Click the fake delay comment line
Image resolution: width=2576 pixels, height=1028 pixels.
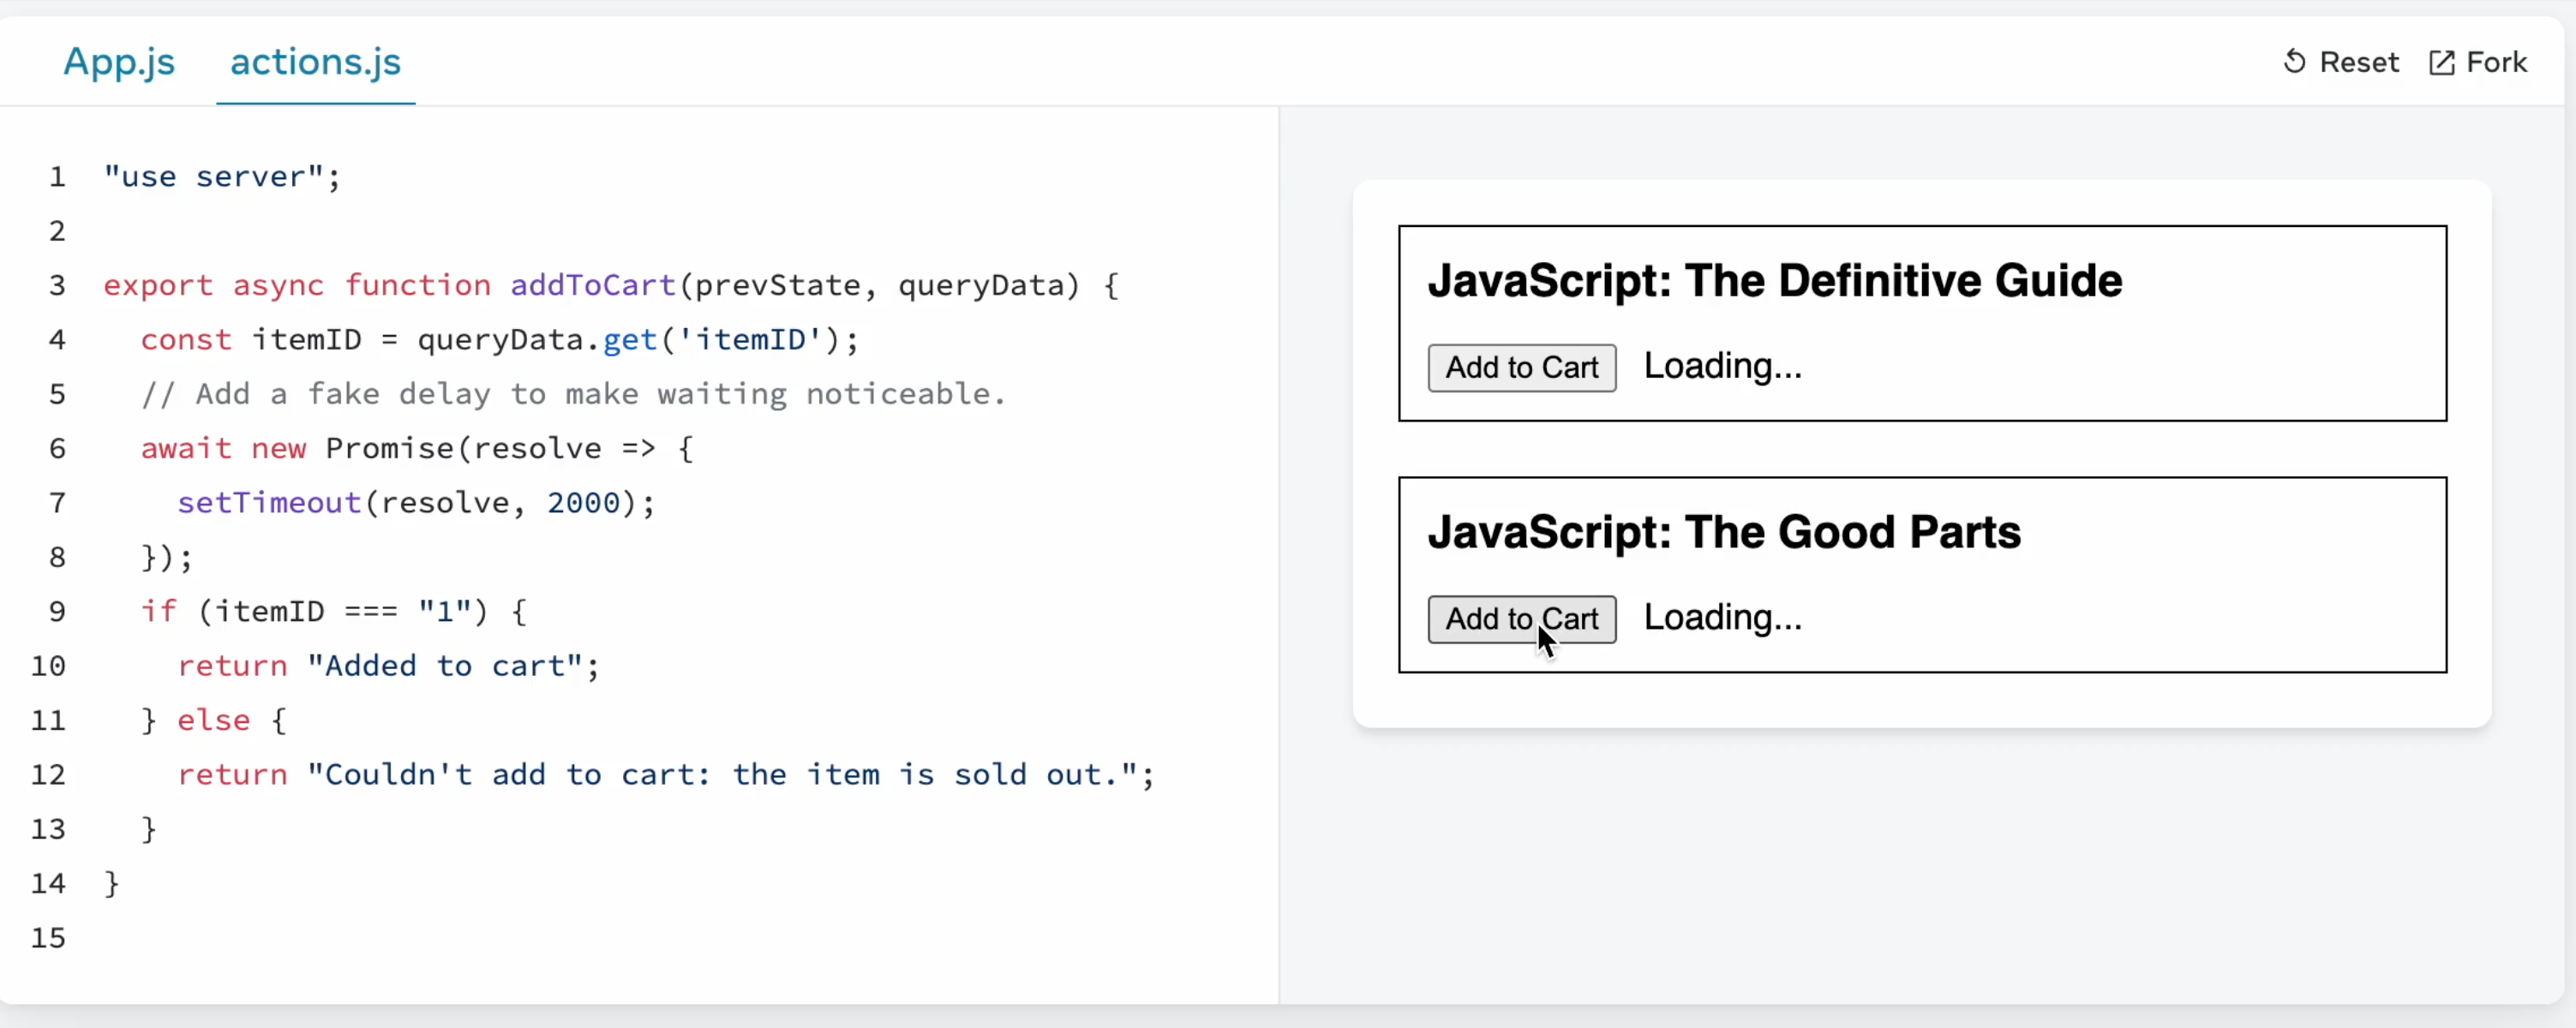tap(572, 394)
